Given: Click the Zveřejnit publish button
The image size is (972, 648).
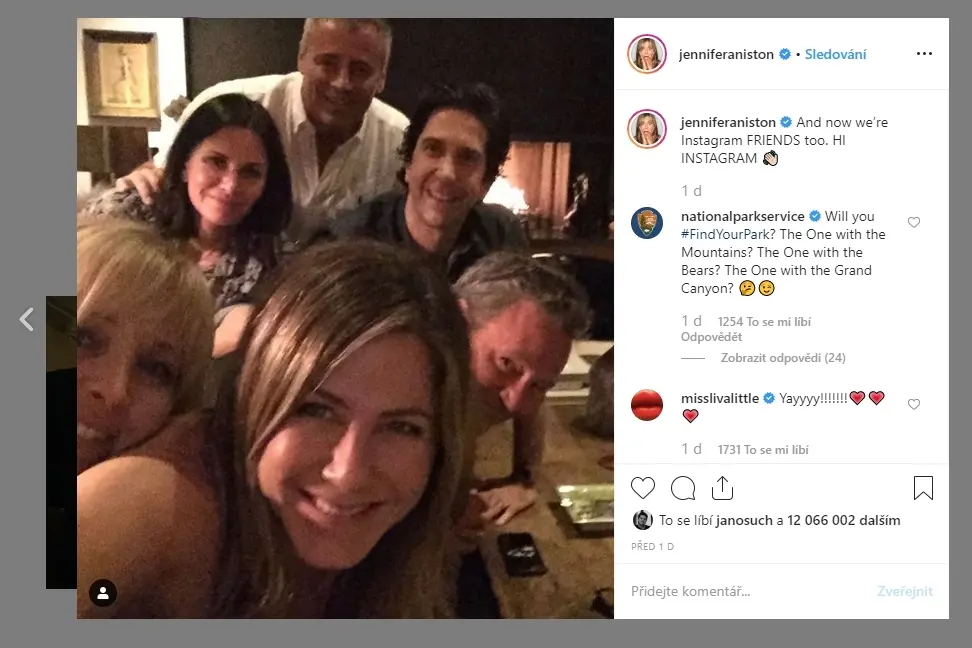Looking at the screenshot, I should 904,591.
